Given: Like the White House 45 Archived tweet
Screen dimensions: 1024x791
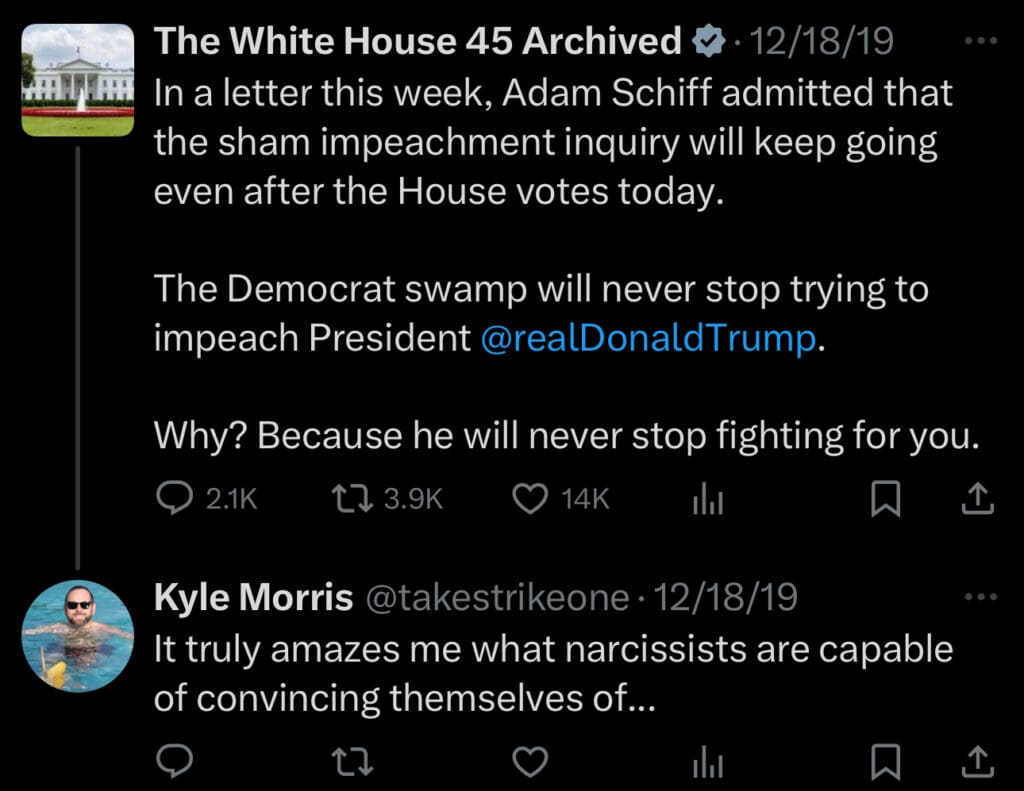Looking at the screenshot, I should (530, 499).
